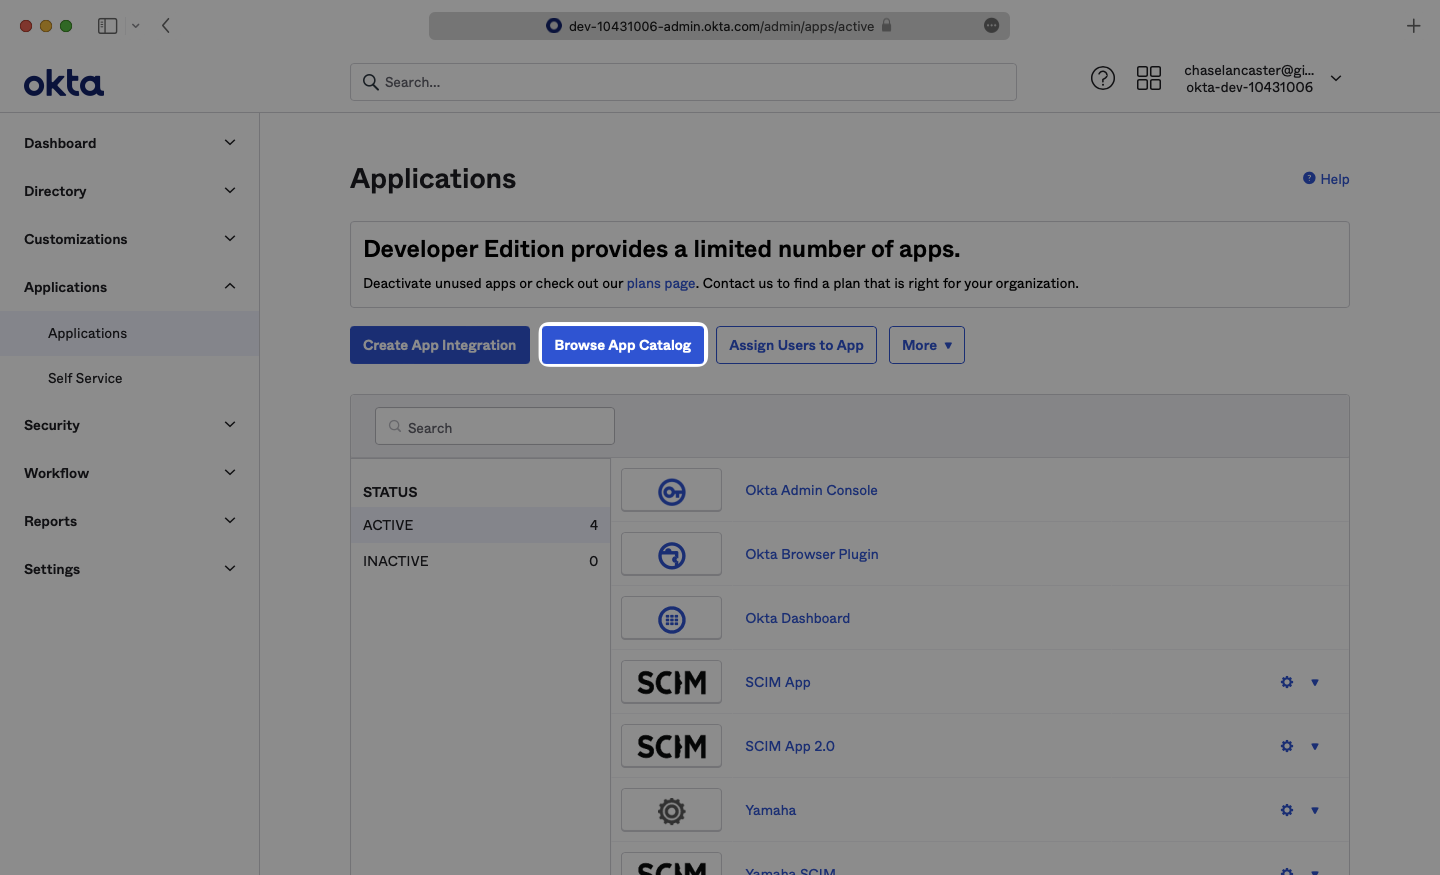
Task: Click the Okta Admin Console app icon
Action: 671,490
